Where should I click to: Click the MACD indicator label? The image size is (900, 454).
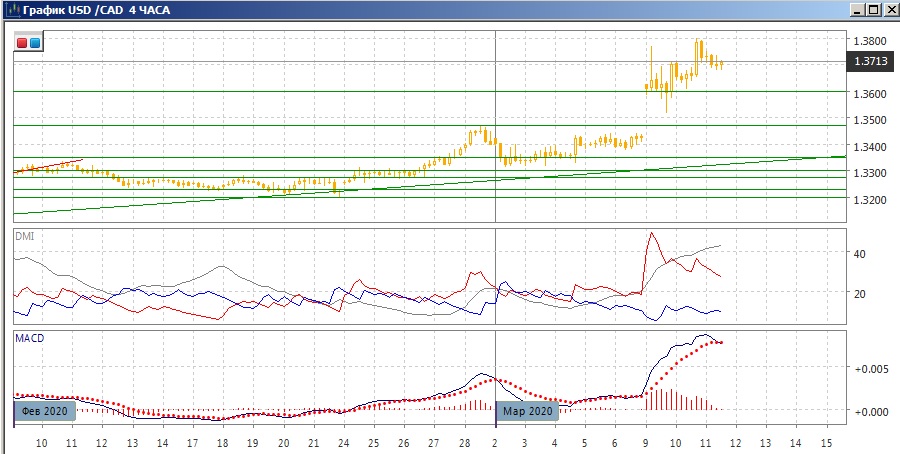pos(28,339)
